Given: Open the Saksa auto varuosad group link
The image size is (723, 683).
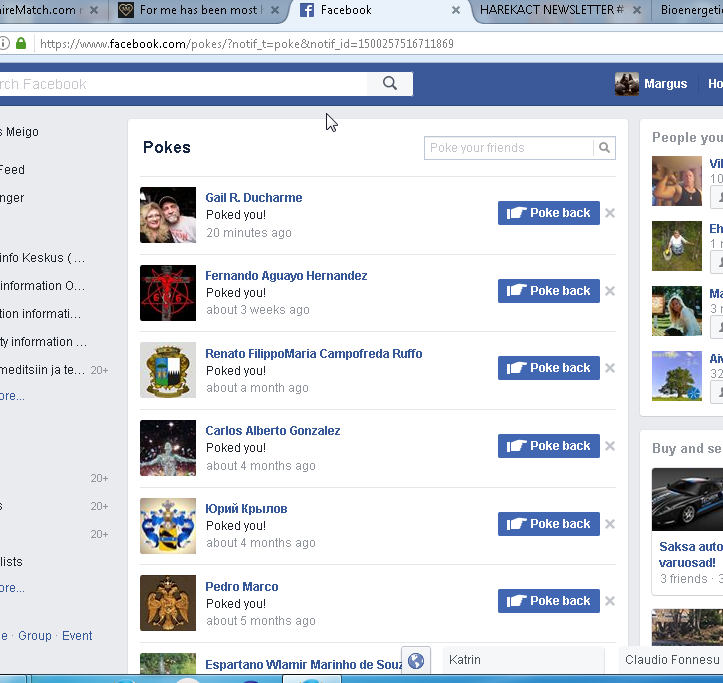Looking at the screenshot, I should click(691, 554).
